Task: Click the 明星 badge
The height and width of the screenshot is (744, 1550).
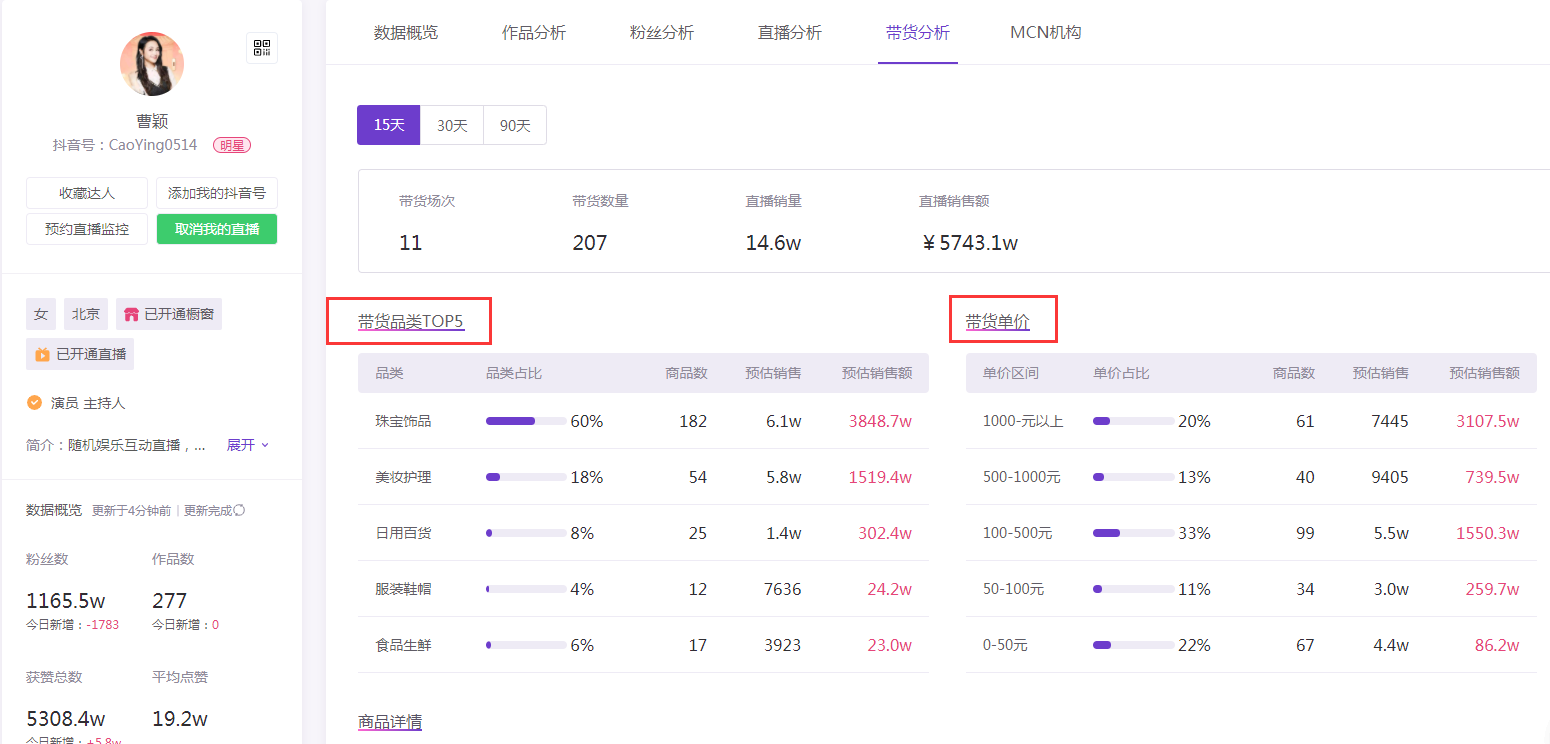Action: coord(231,145)
